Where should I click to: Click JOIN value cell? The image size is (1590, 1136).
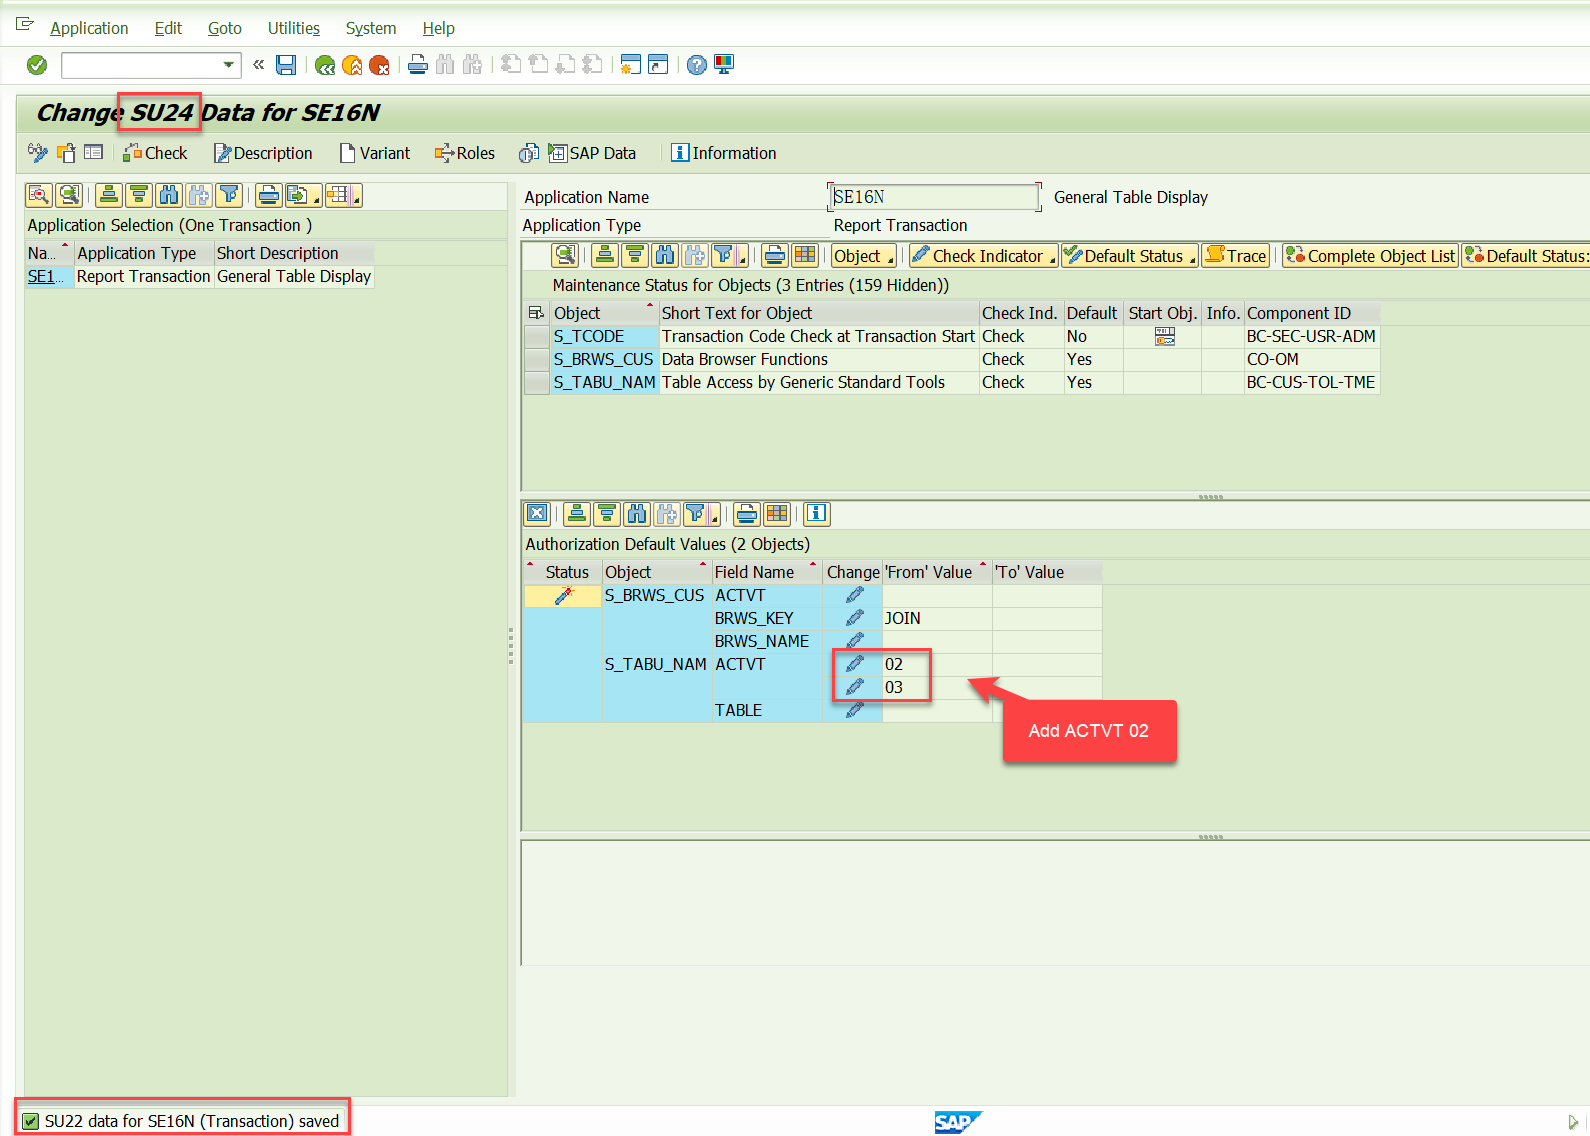coord(937,619)
